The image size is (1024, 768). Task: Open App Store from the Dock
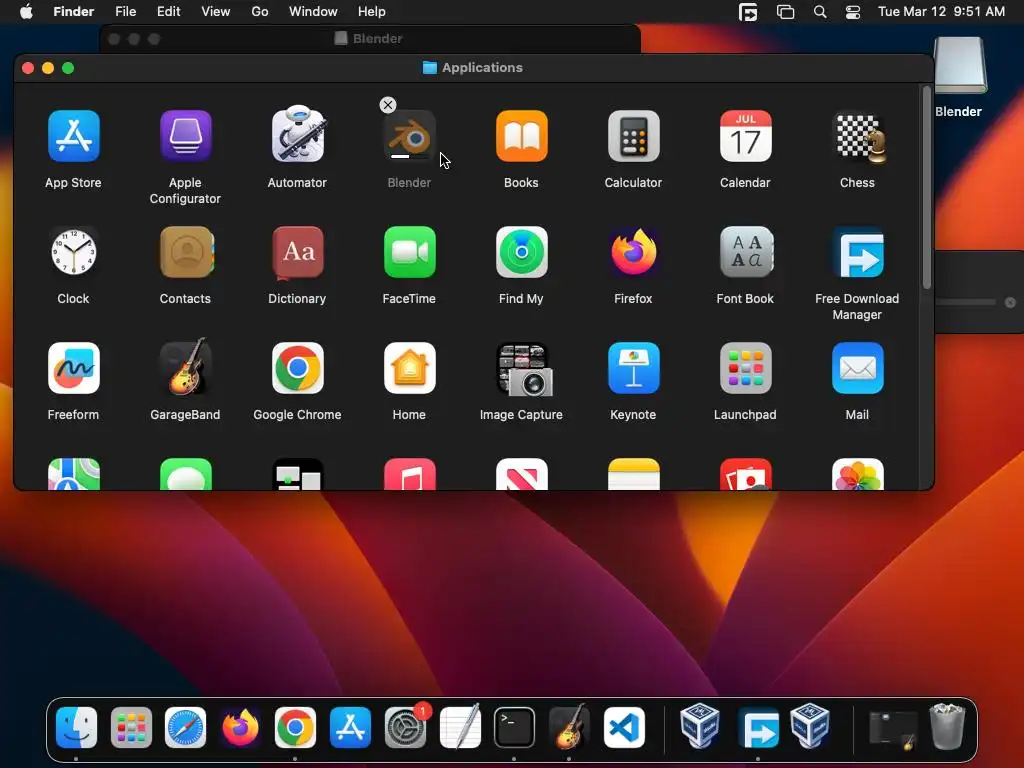[350, 727]
